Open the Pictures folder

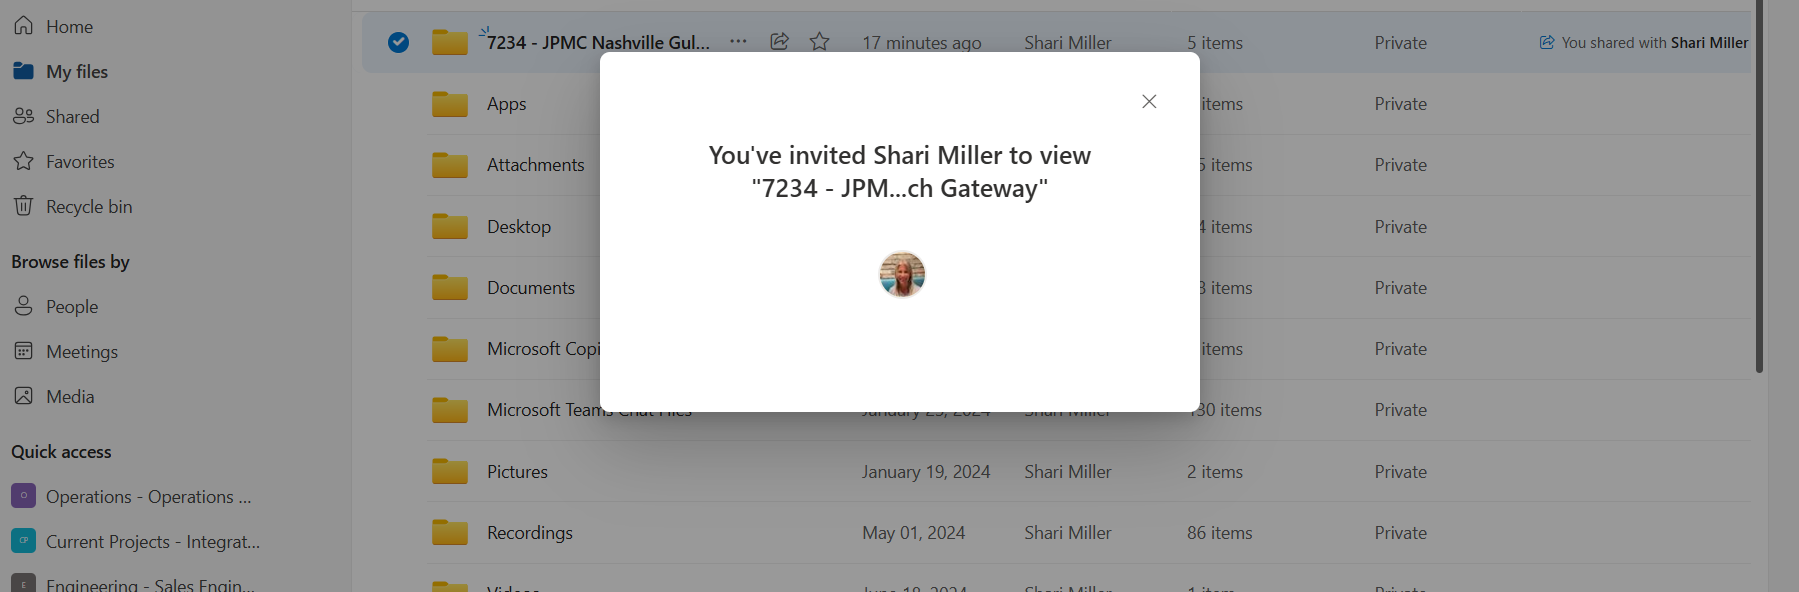(517, 472)
